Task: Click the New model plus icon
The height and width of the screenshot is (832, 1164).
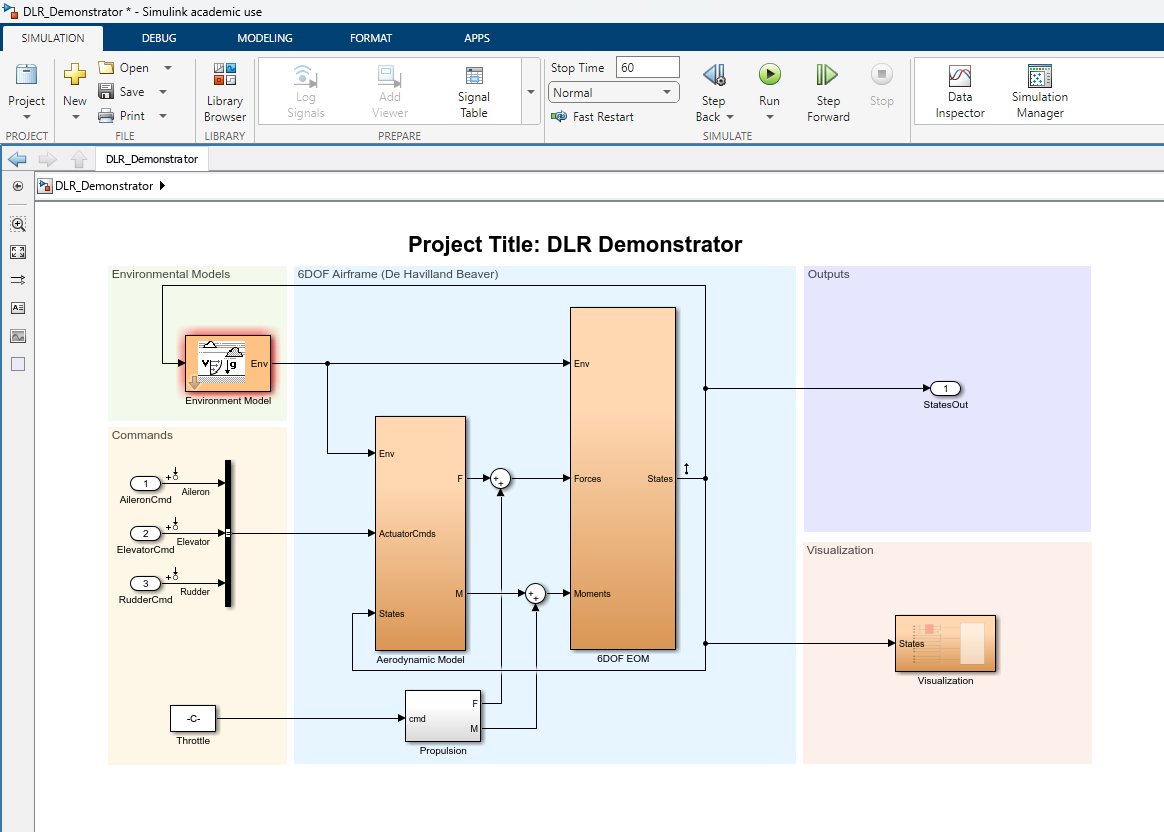Action: [74, 74]
